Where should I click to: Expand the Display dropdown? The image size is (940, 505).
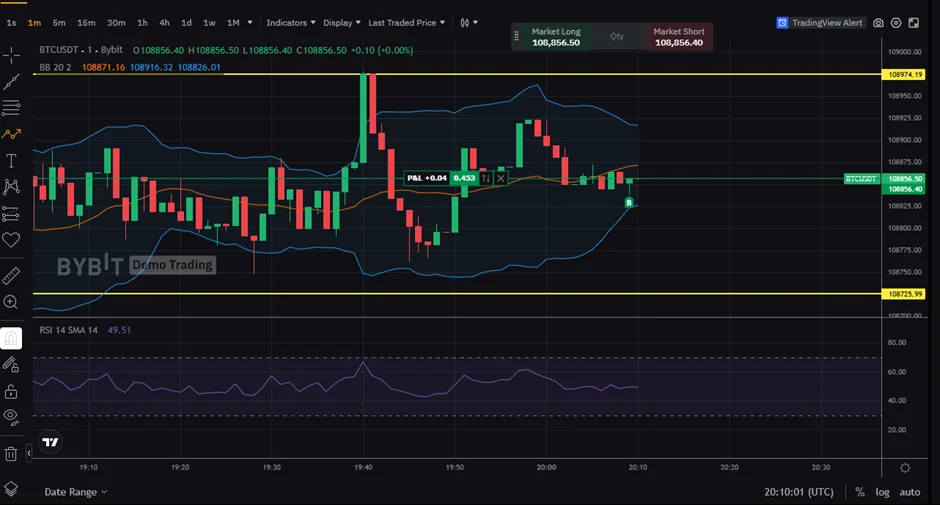click(342, 23)
